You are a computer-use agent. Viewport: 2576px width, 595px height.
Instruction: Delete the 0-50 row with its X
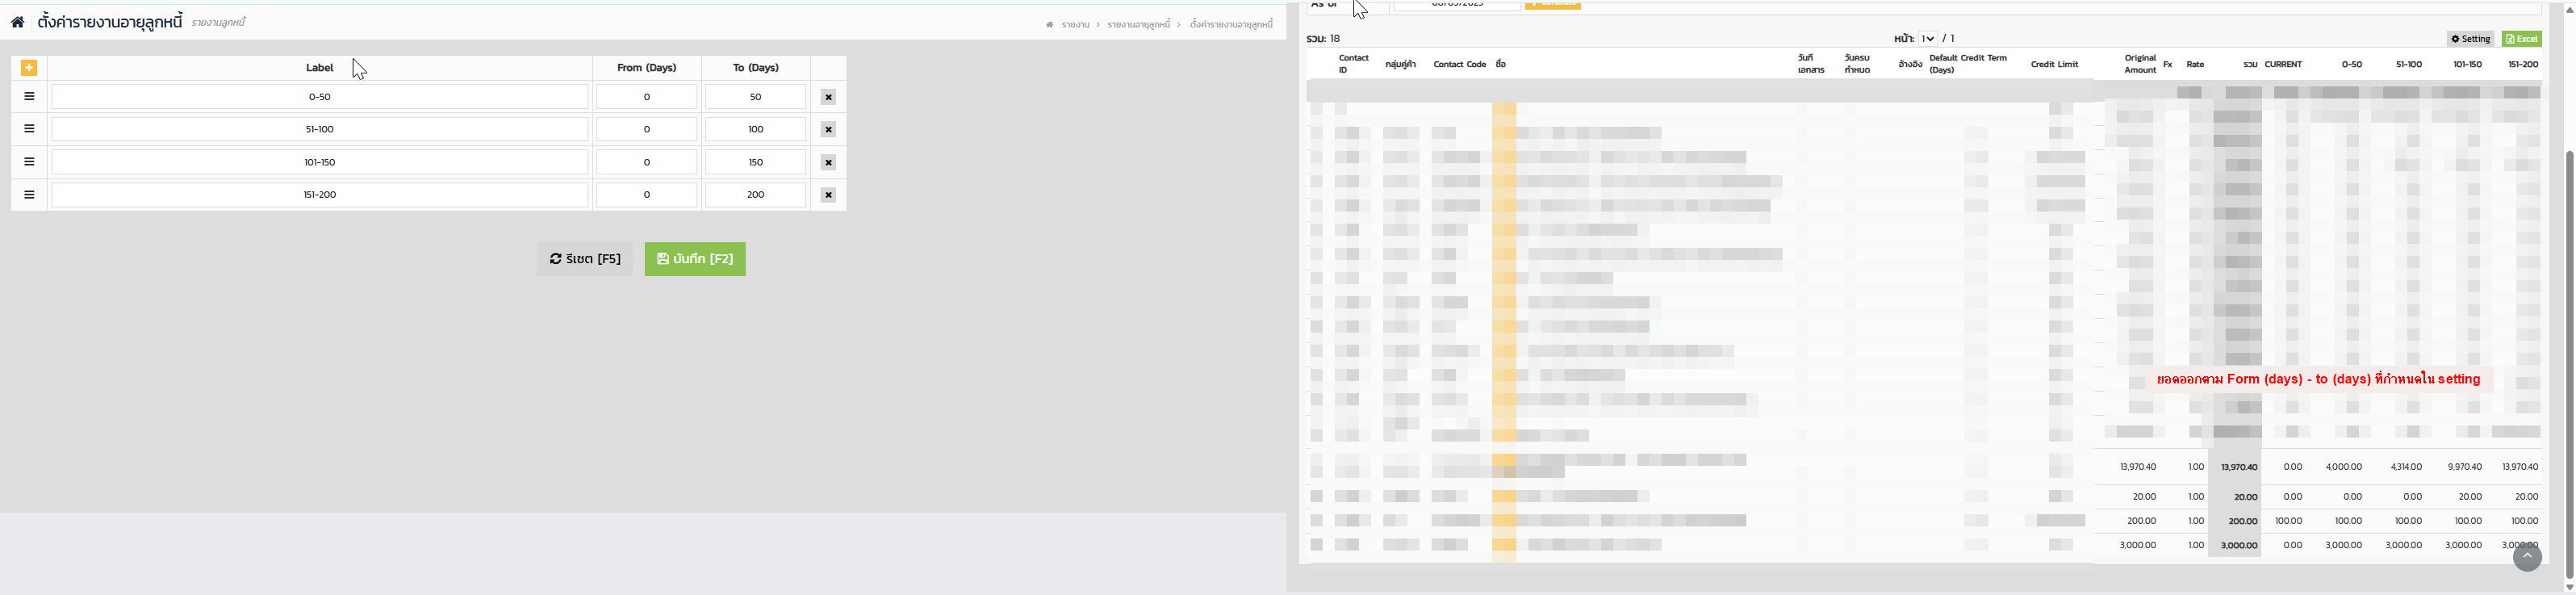828,97
